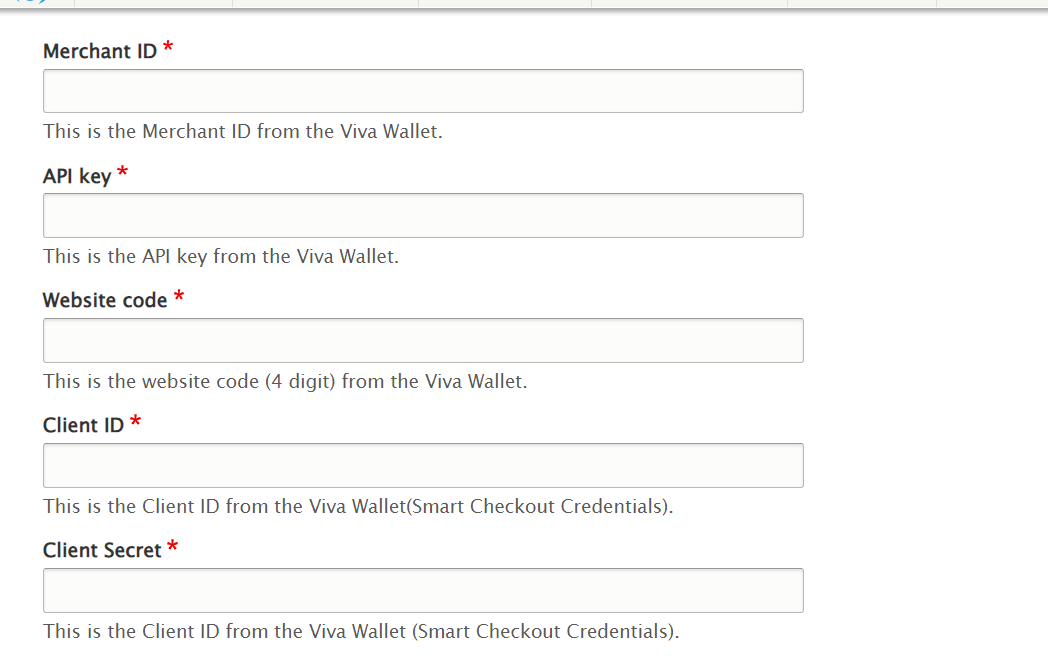Click the required asterisk next to API key
This screenshot has width=1048, height=661.
tap(122, 172)
